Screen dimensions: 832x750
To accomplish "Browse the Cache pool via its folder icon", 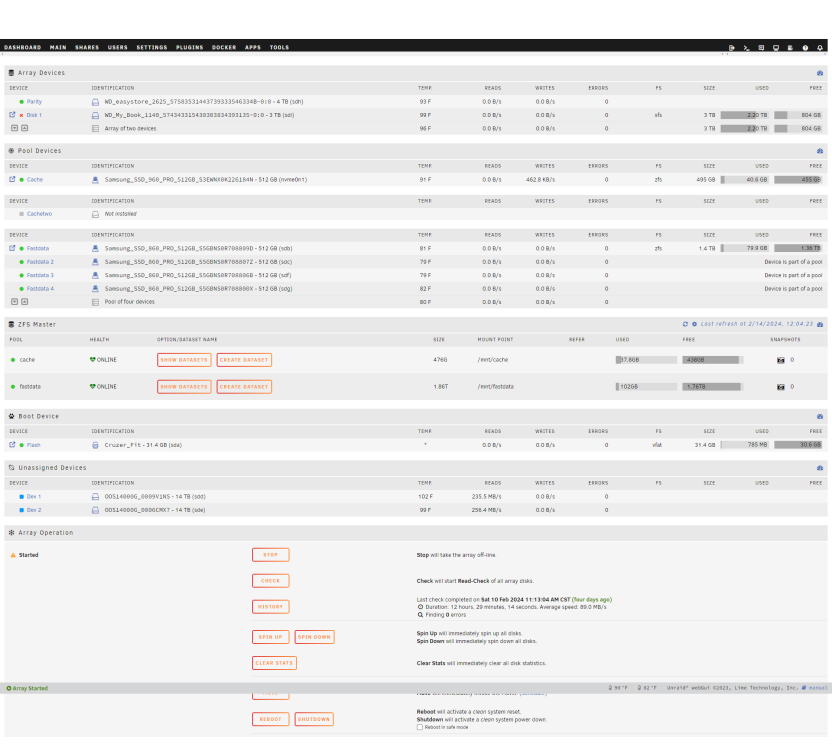I will pos(12,179).
